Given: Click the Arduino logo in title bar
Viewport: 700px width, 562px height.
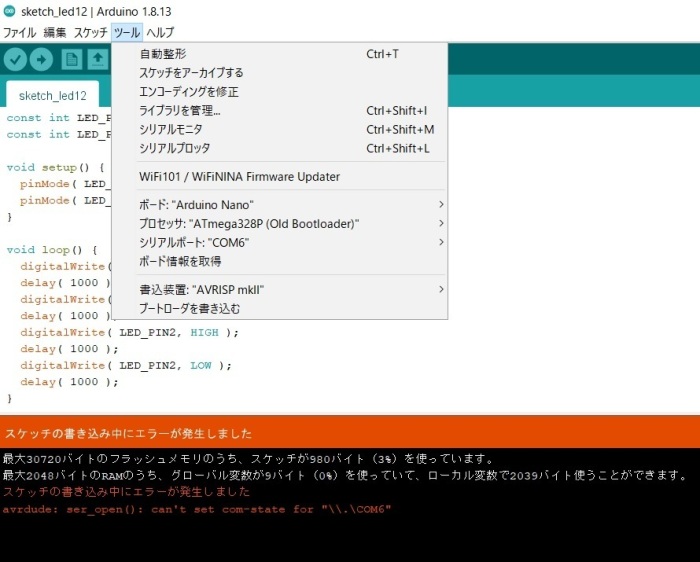Looking at the screenshot, I should (x=9, y=11).
